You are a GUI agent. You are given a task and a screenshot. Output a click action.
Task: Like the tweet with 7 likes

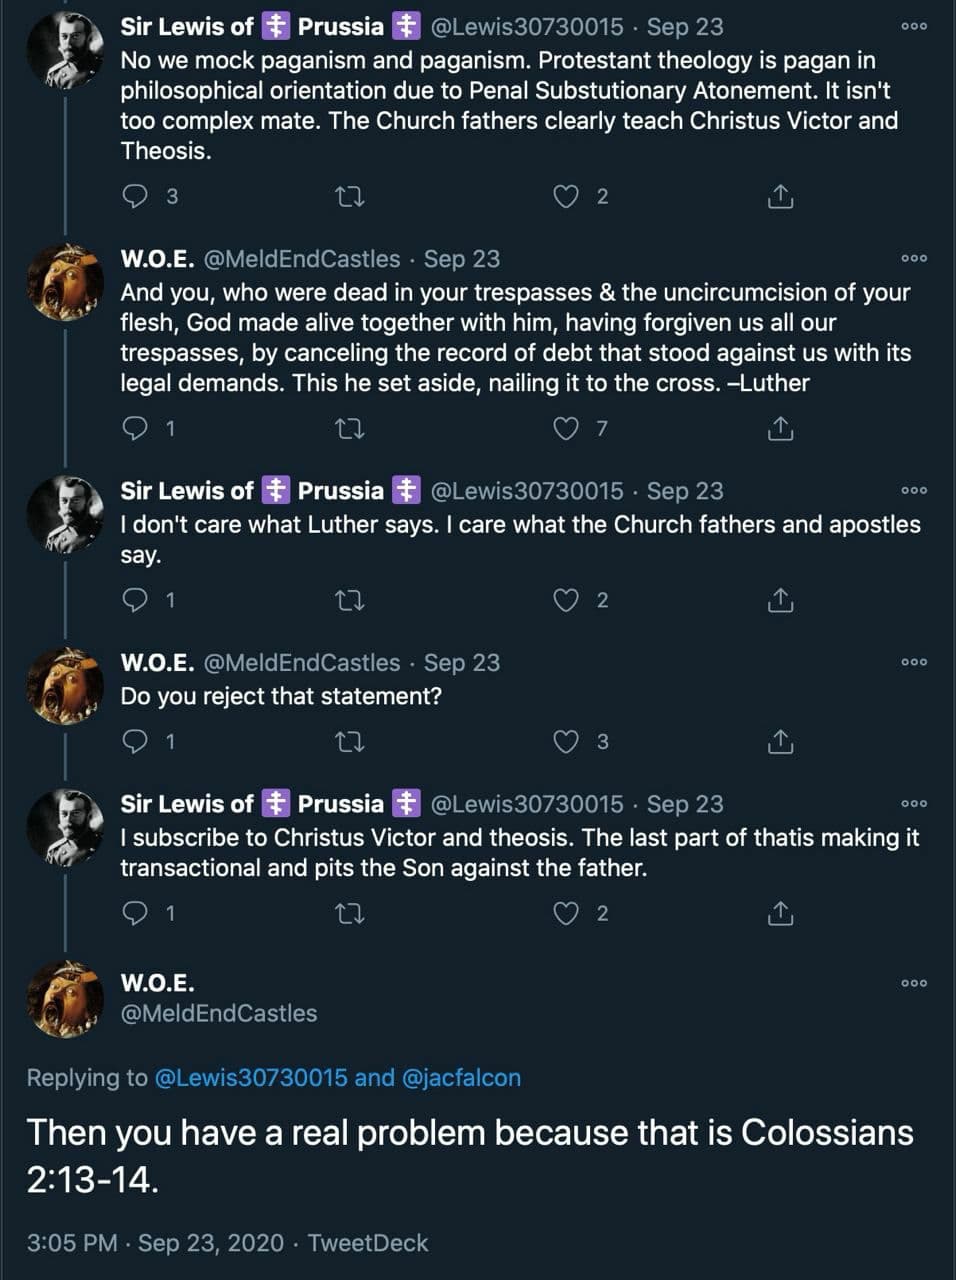pyautogui.click(x=566, y=429)
